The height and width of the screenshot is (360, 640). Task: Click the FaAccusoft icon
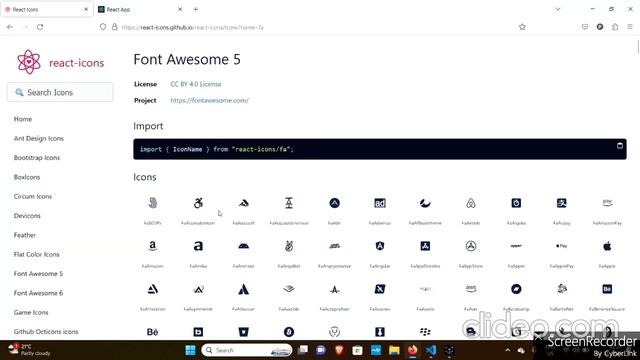point(244,203)
